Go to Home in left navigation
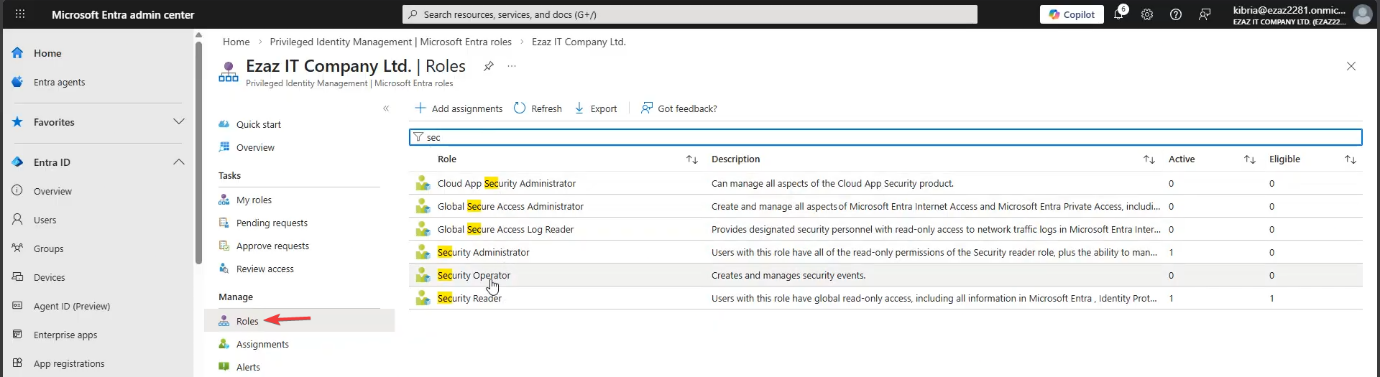This screenshot has width=1380, height=377. pos(48,53)
